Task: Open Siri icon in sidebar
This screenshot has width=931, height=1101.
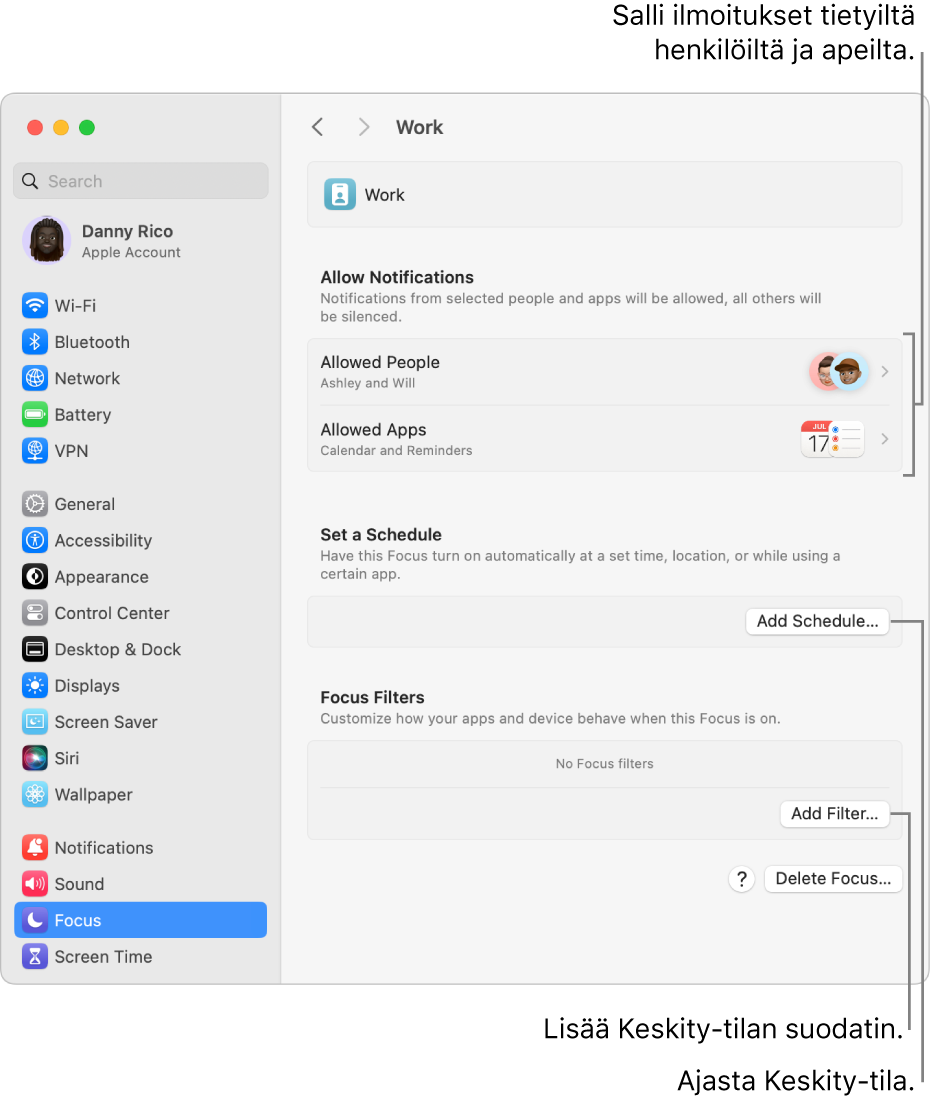Action: pyautogui.click(x=34, y=758)
